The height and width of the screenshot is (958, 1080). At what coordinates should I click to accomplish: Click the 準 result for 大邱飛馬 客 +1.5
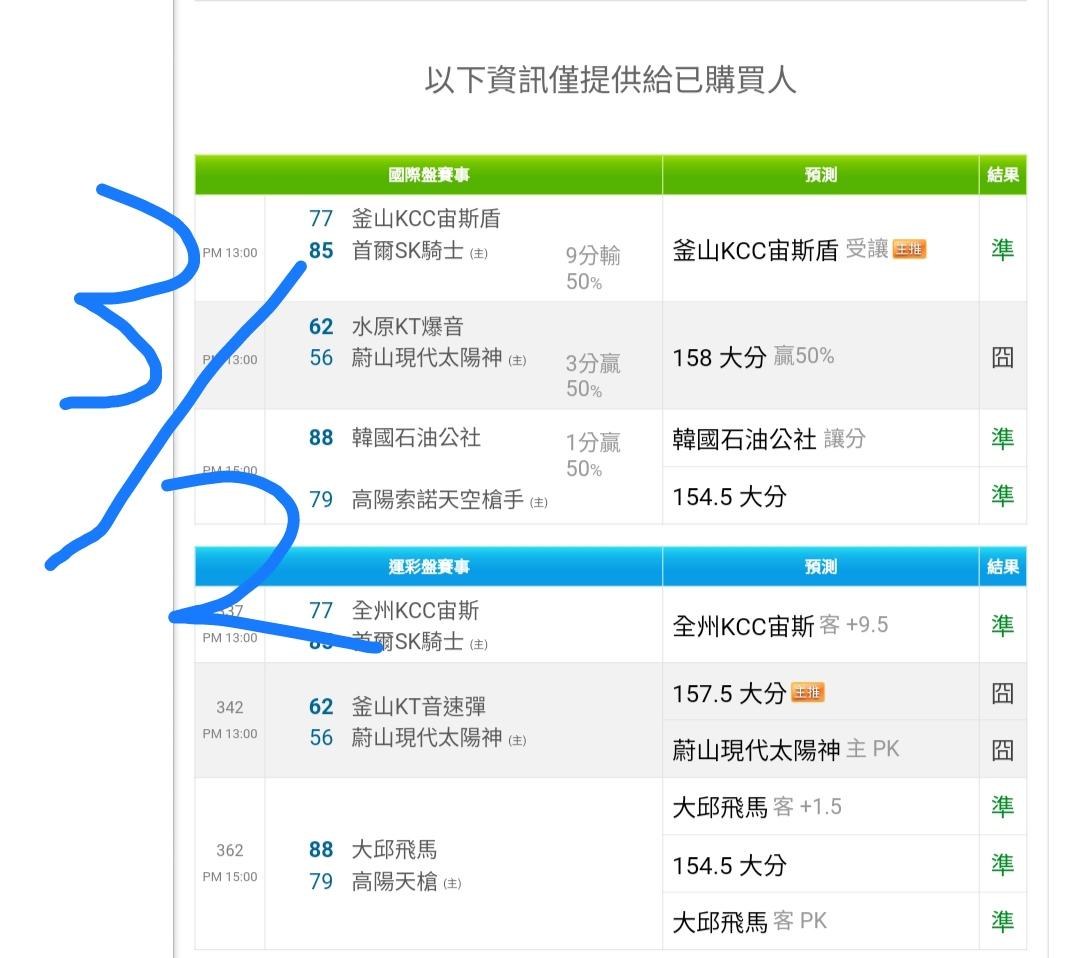point(1002,806)
